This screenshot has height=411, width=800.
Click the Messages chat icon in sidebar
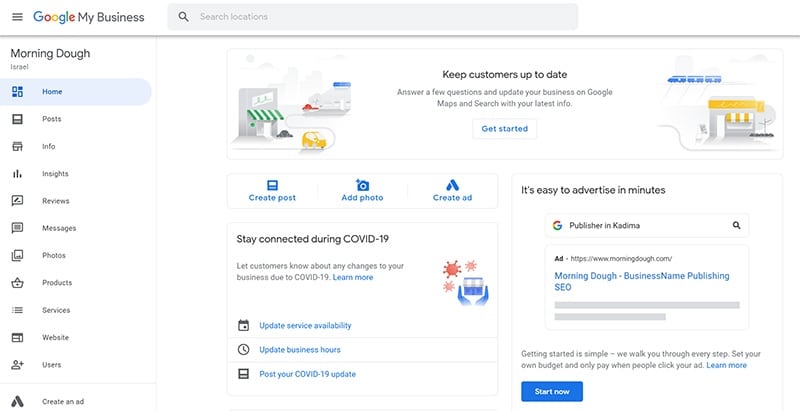coord(17,228)
